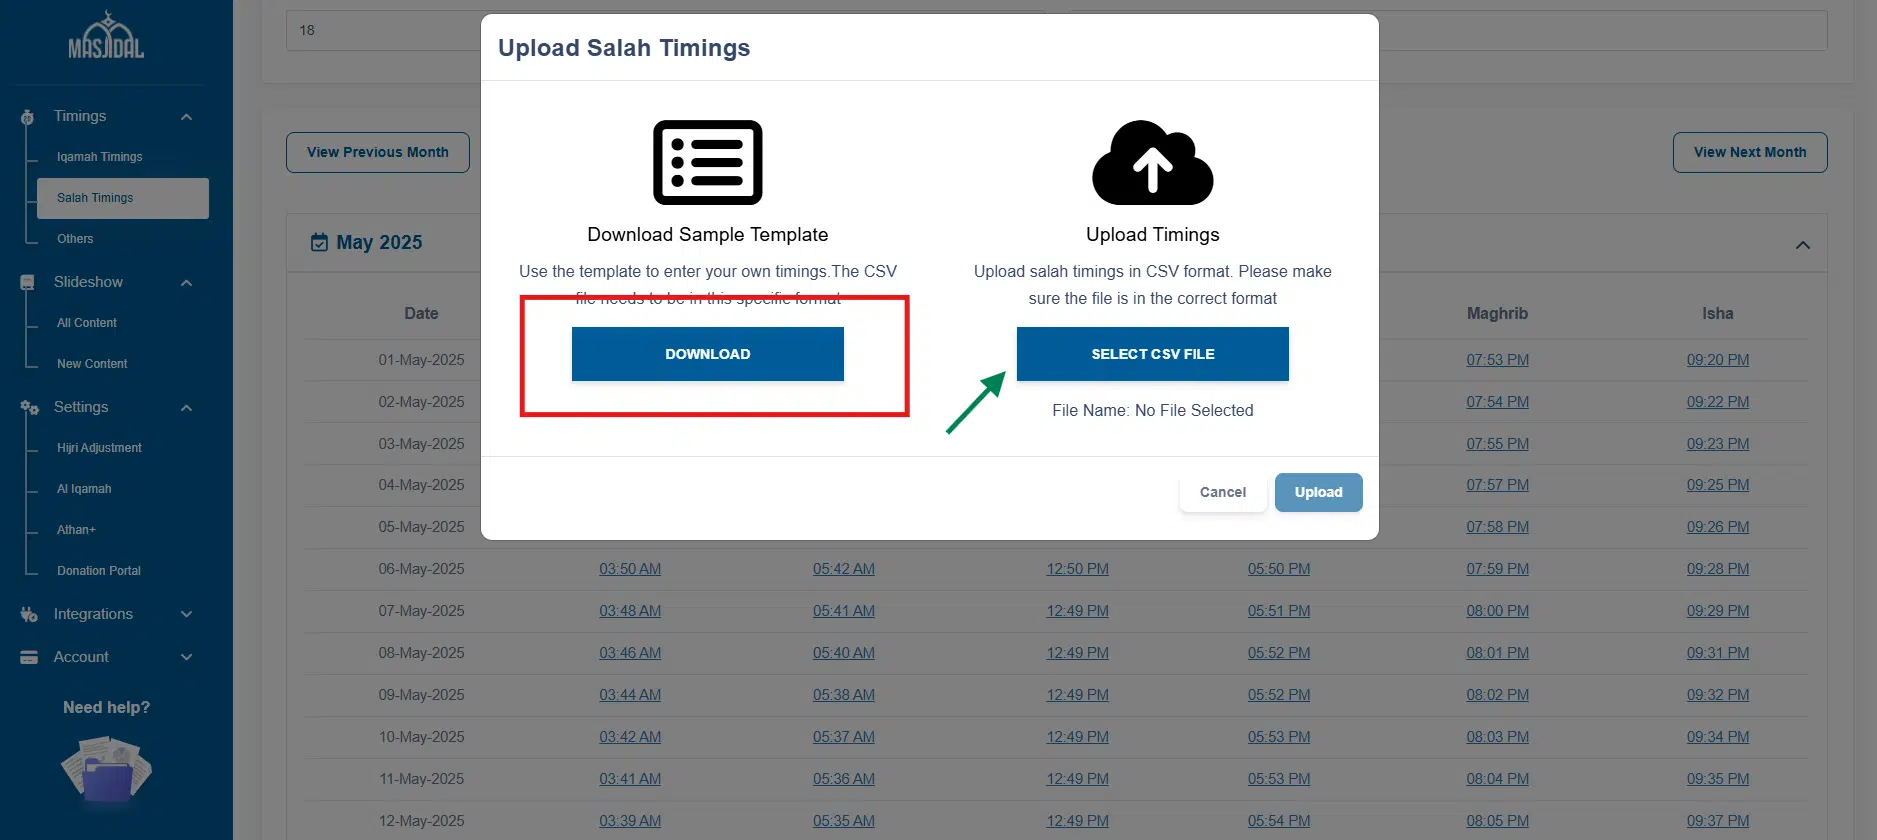Click the Settings gears icon

(x=29, y=408)
